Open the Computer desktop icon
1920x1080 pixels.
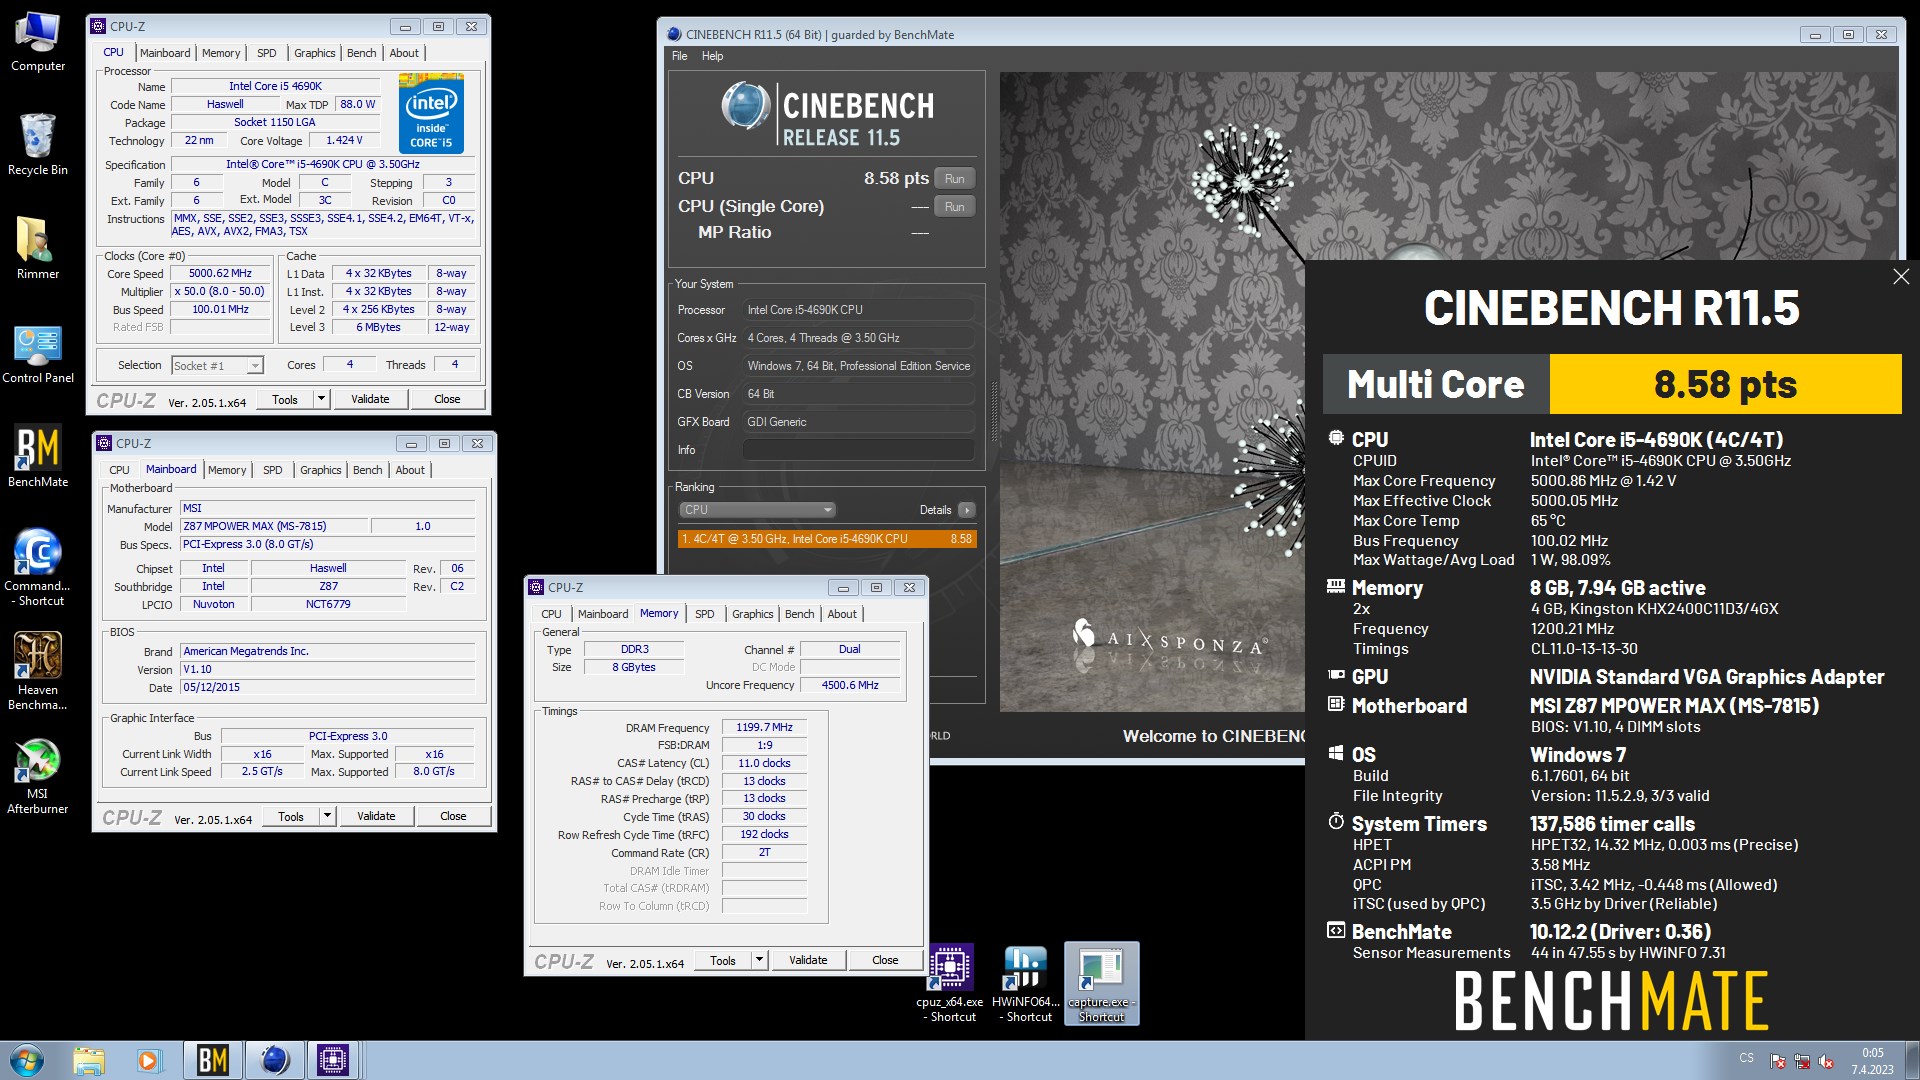point(38,42)
